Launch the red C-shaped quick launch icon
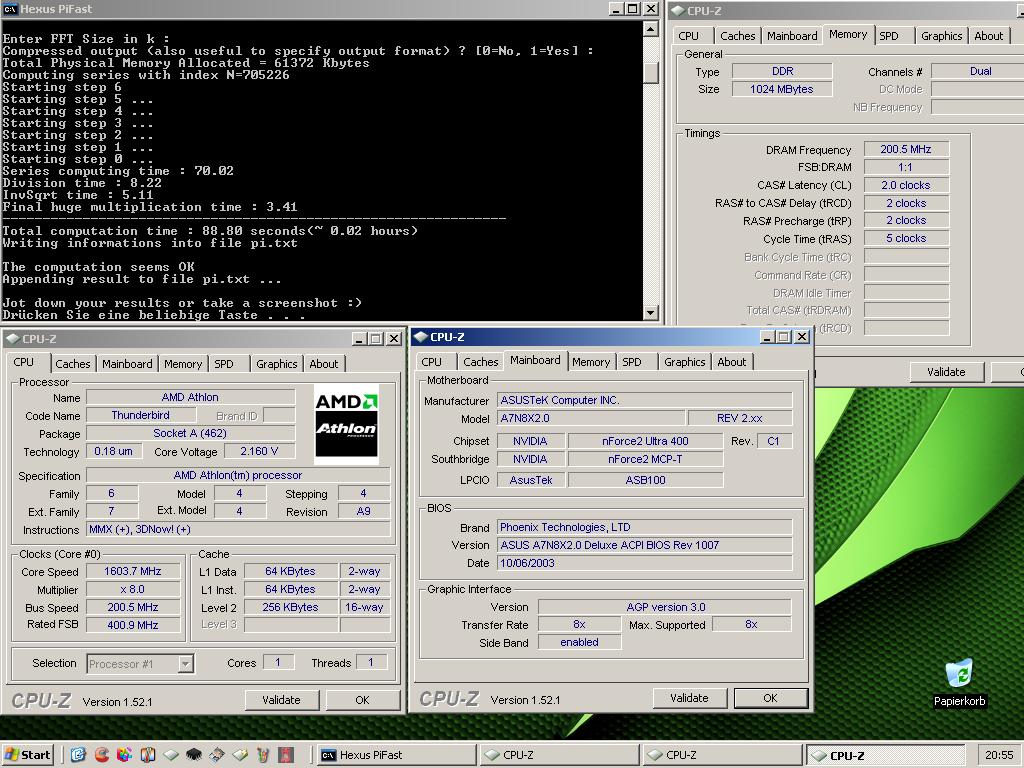Viewport: 1024px width, 768px height. click(101, 755)
